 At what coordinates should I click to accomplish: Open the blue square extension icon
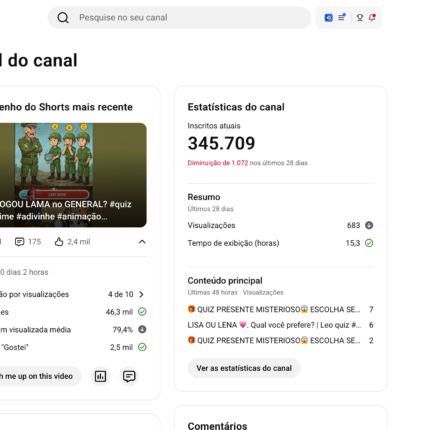(328, 18)
